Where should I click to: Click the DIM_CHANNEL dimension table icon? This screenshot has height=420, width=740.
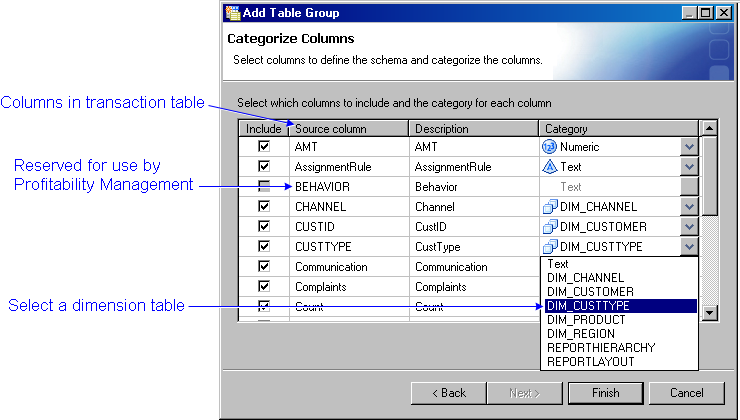tap(549, 207)
